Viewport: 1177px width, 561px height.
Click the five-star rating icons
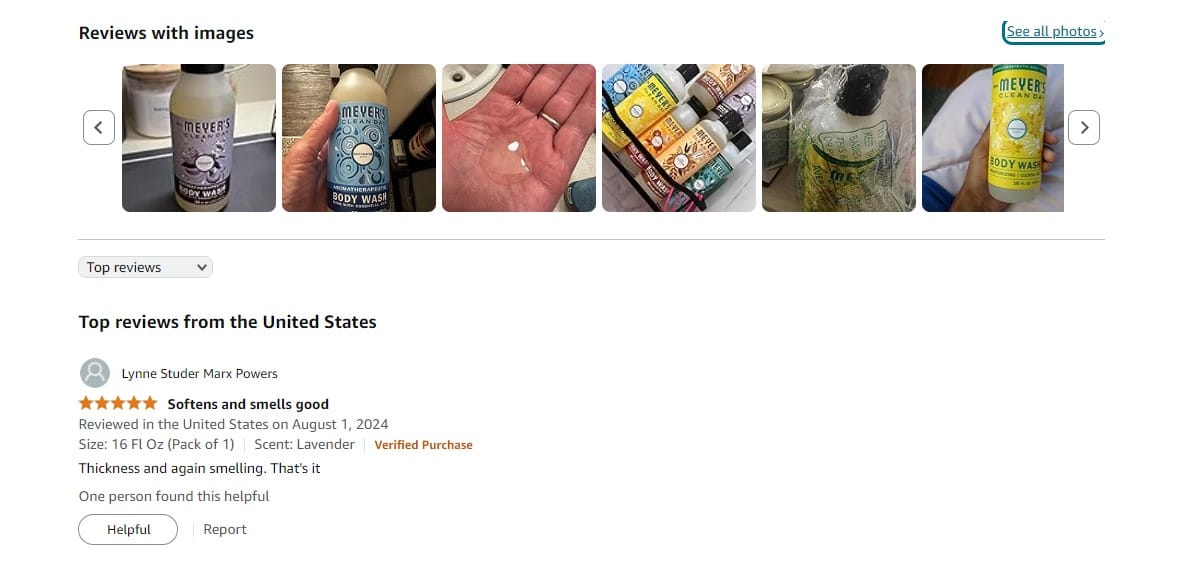click(x=118, y=403)
